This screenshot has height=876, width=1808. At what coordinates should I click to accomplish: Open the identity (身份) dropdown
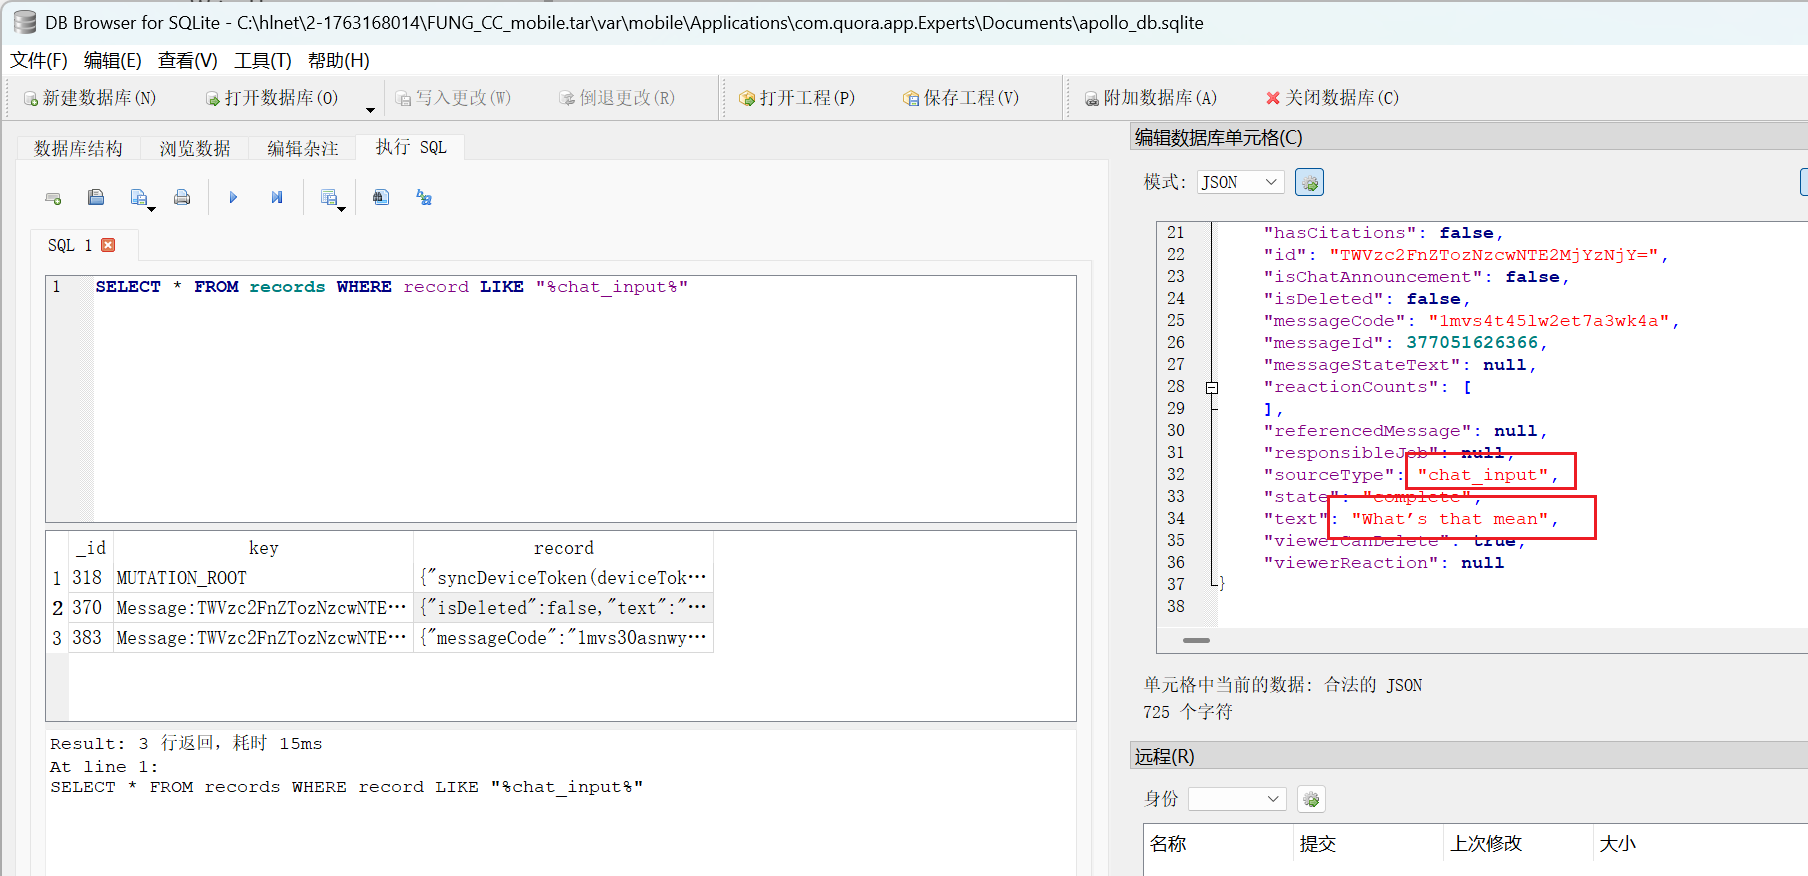(1237, 799)
